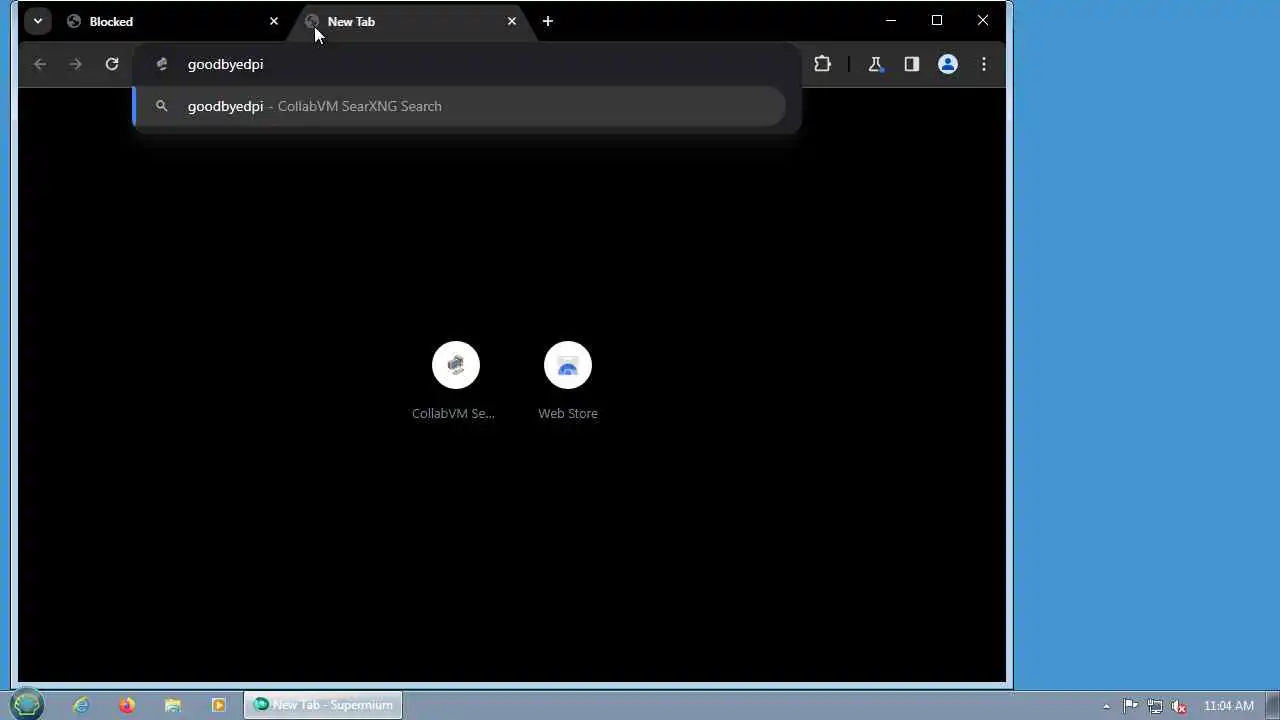Switch to the Blocked tab

(172, 21)
